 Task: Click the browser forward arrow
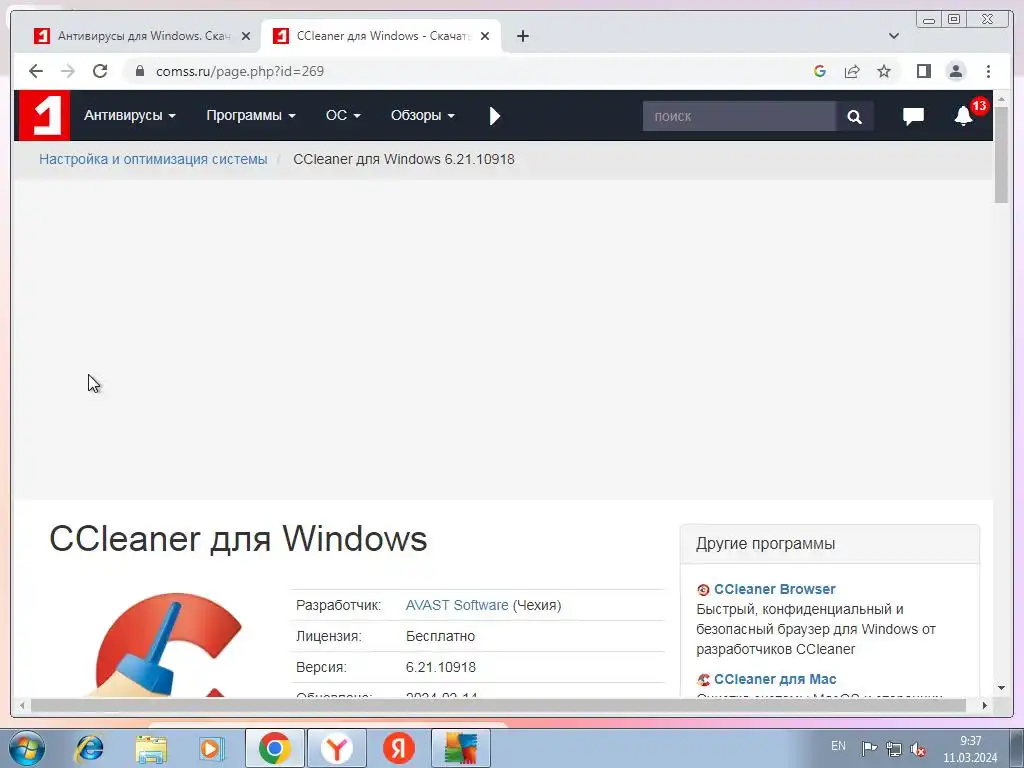68,71
